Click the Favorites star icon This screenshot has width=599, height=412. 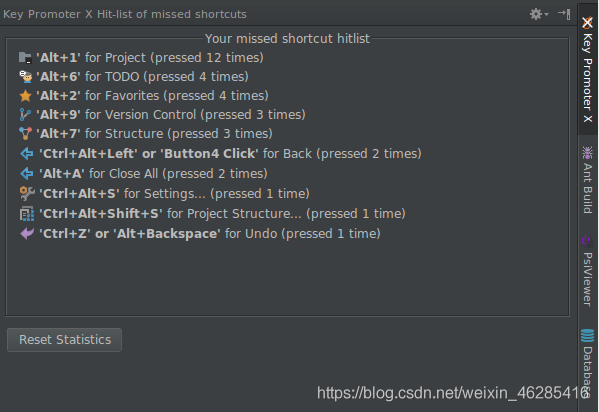pyautogui.click(x=25, y=96)
